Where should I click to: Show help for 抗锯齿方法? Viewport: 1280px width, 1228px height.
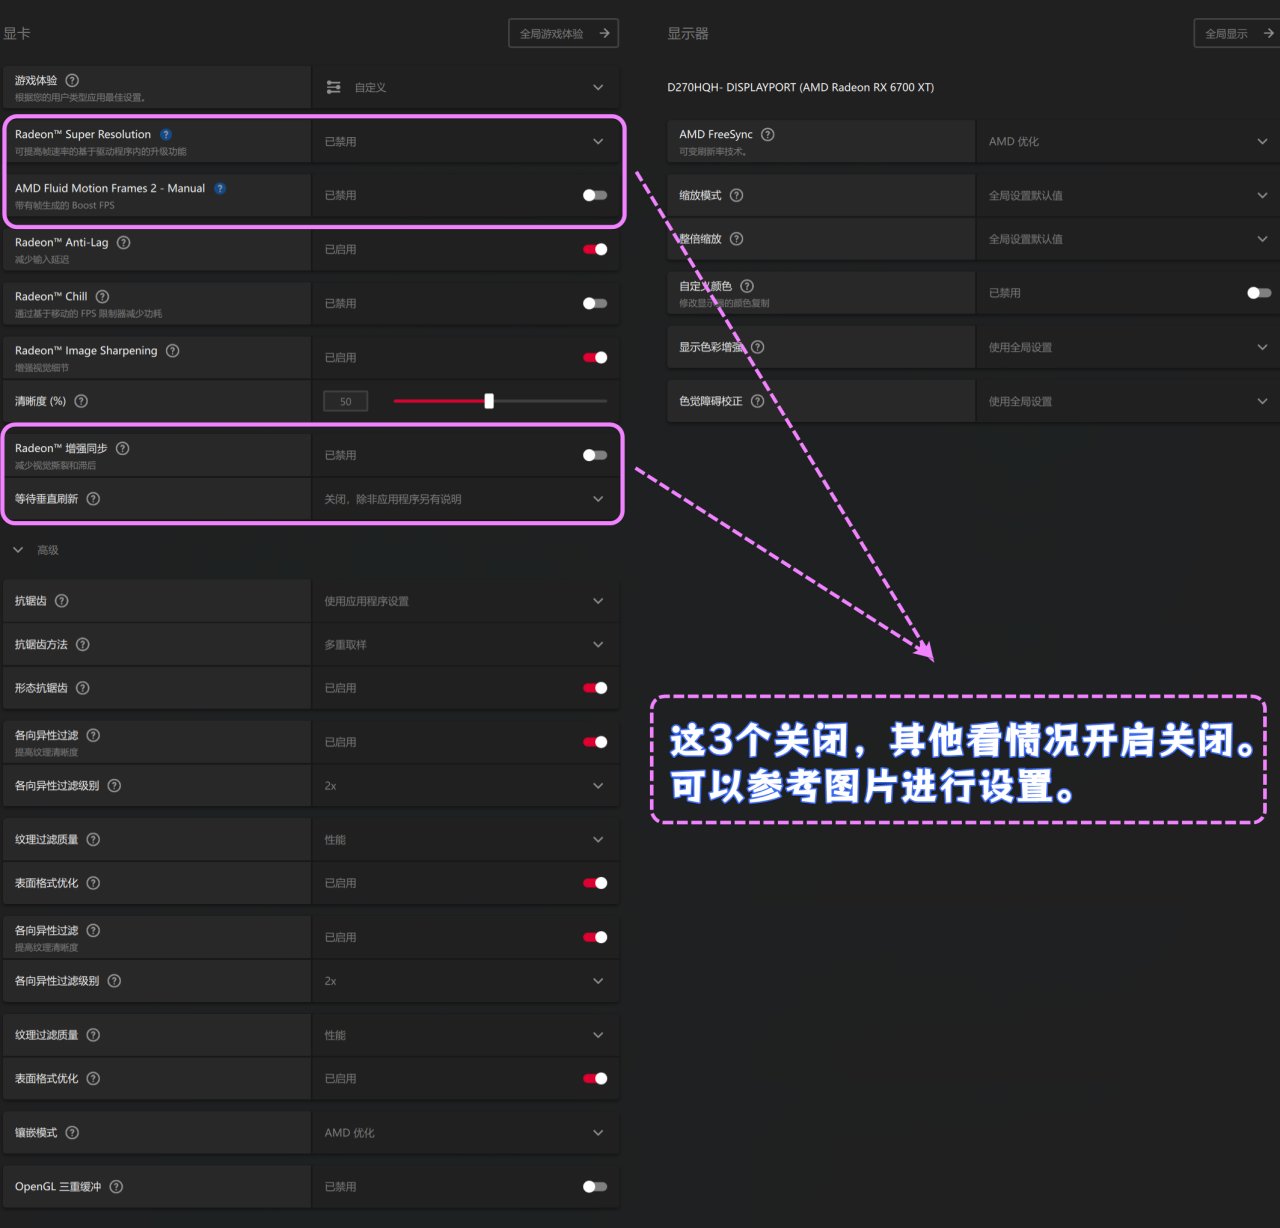tap(83, 645)
